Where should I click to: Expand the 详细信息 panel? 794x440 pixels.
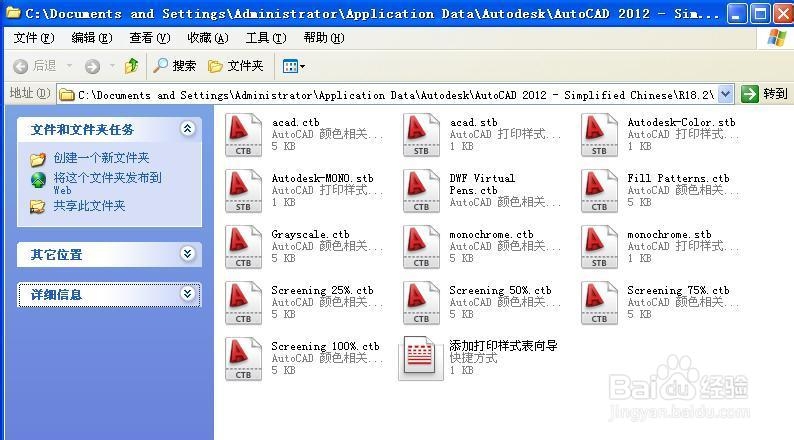pos(187,294)
